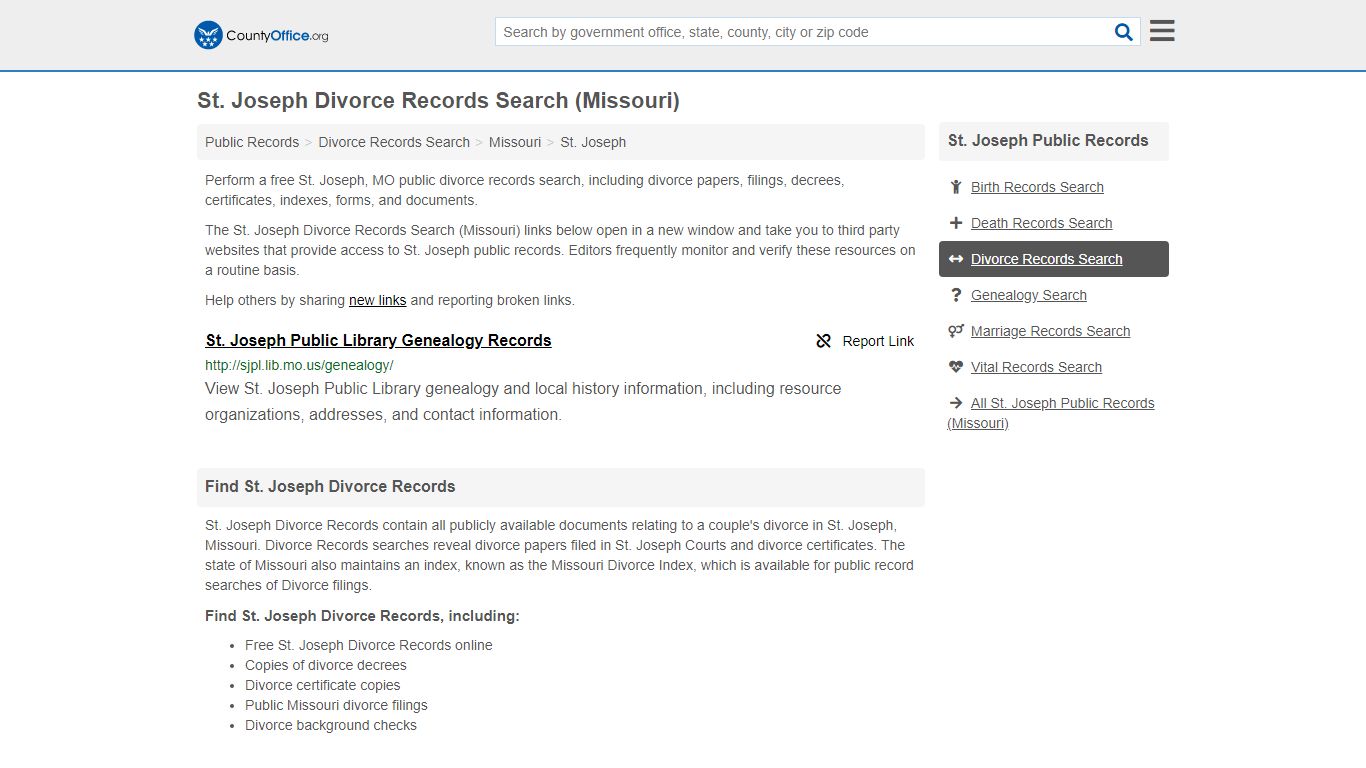Click 'Copies of divorce decrees' bullet

pyautogui.click(x=326, y=665)
